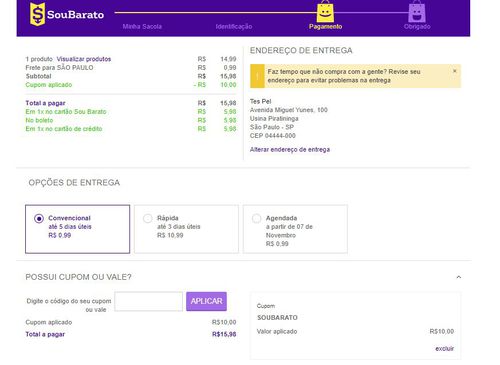Open the Visualizar produtos link
This screenshot has width=500, height=365.
(x=84, y=59)
